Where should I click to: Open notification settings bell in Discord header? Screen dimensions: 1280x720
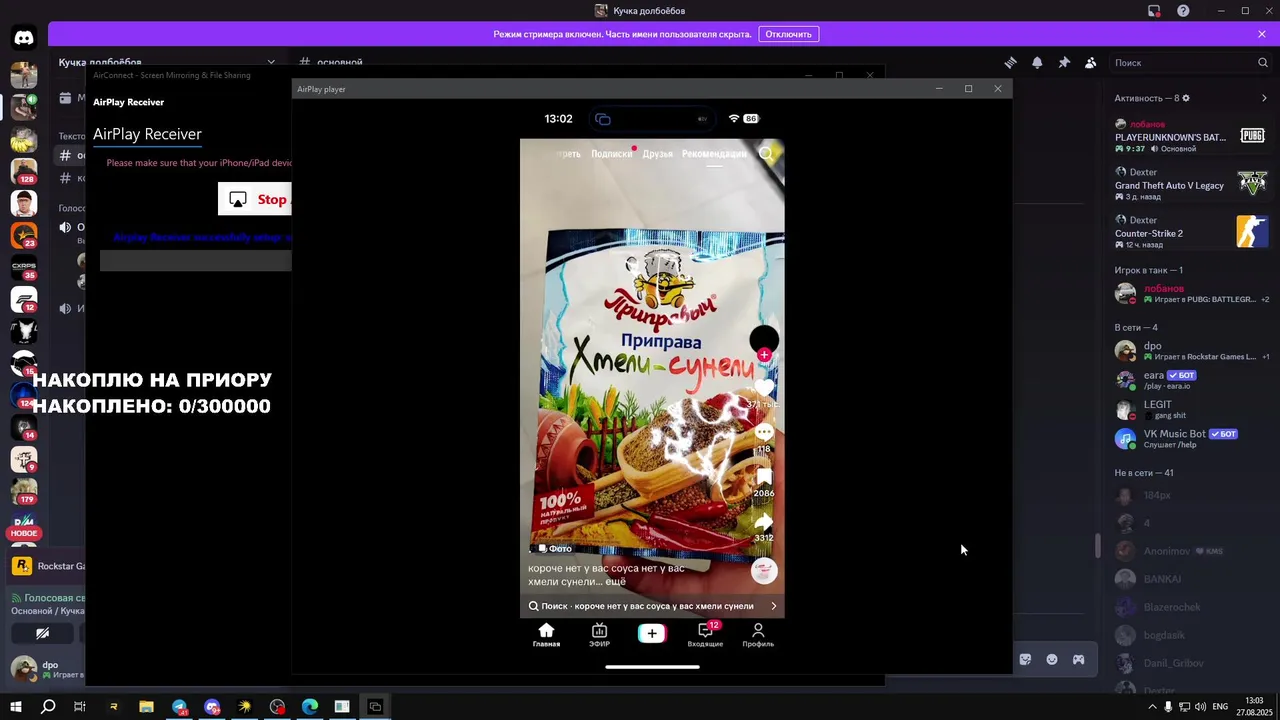[x=1037, y=62]
